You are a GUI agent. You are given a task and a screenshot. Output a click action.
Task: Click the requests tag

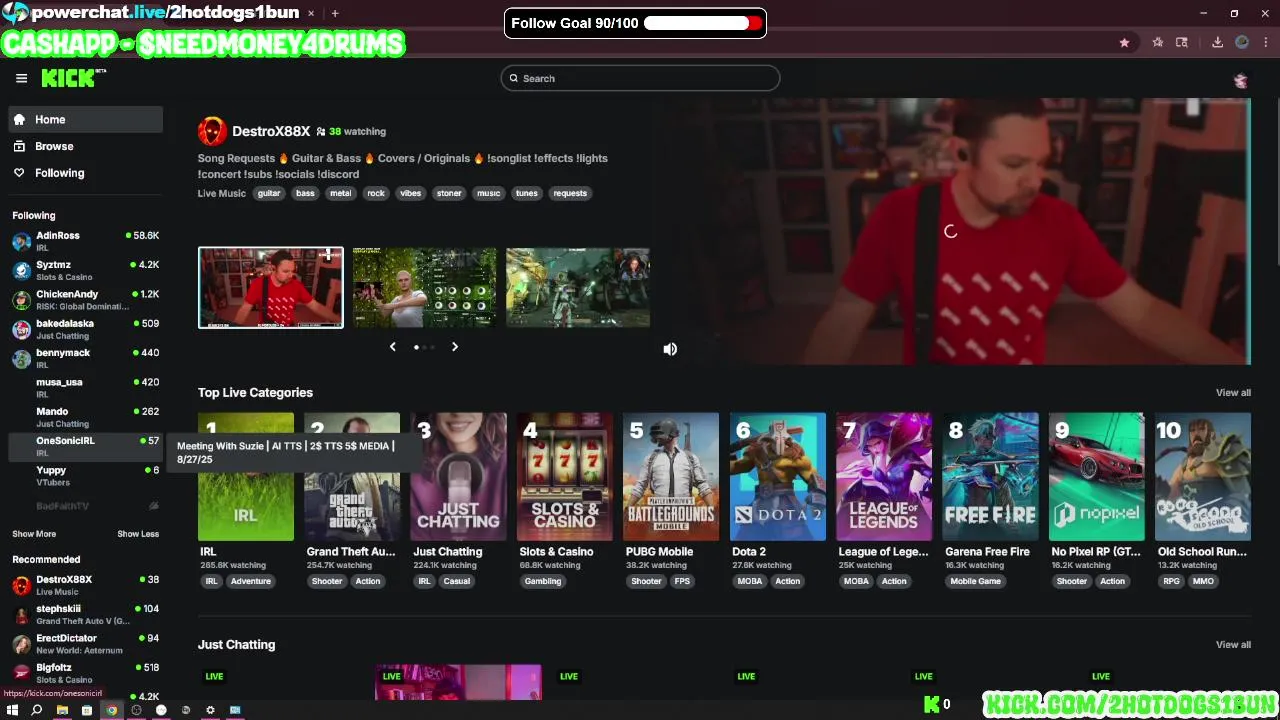click(x=570, y=193)
